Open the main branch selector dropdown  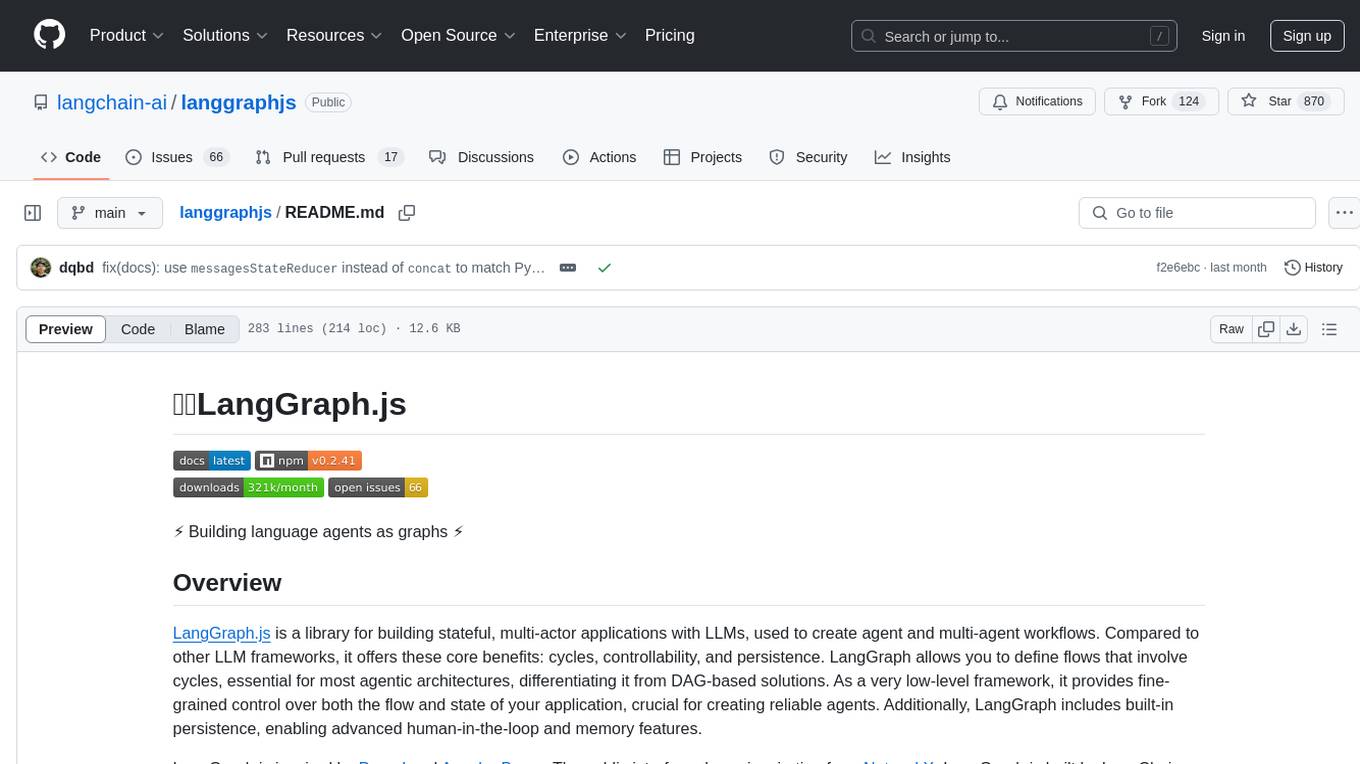pyautogui.click(x=110, y=213)
